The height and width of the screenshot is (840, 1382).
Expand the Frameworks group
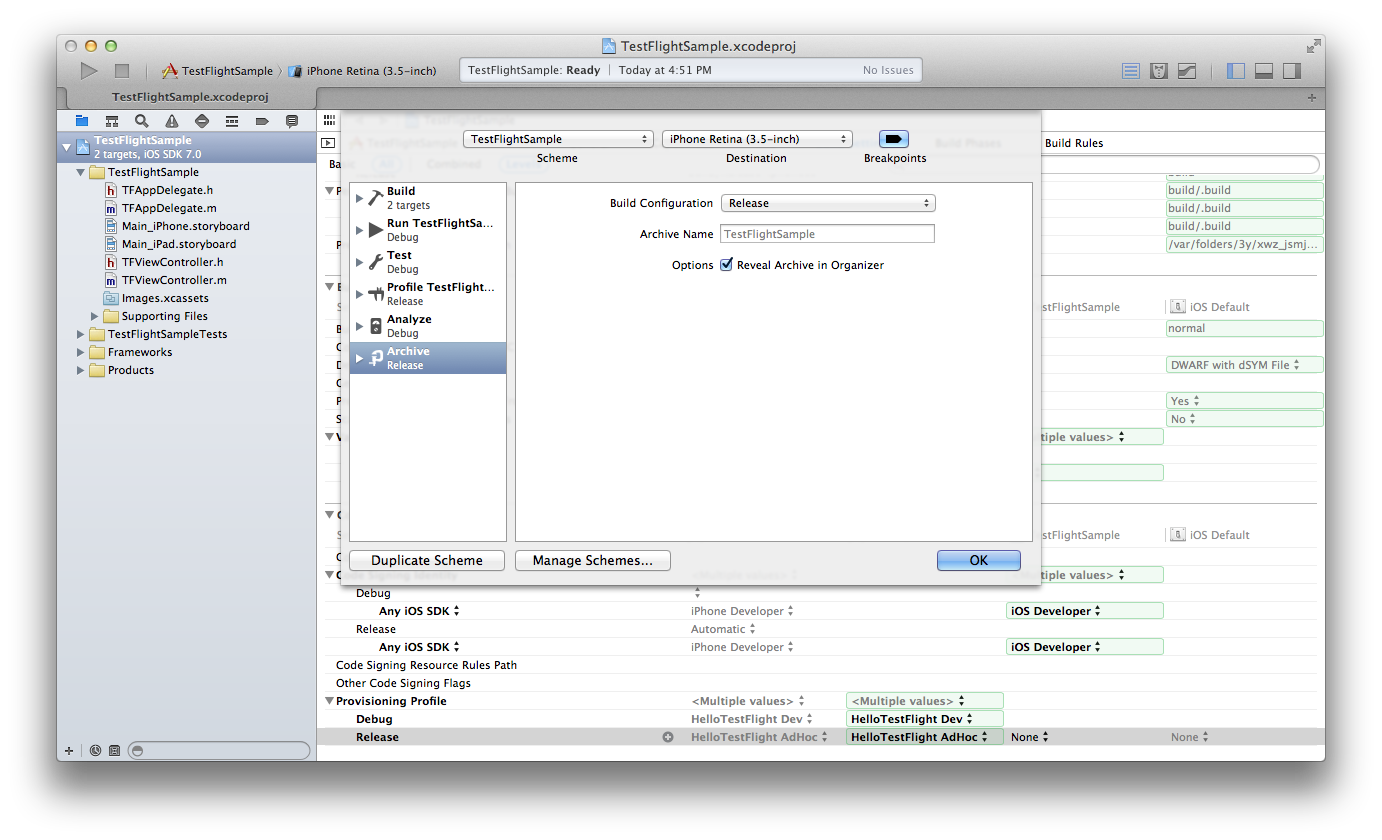[x=81, y=352]
